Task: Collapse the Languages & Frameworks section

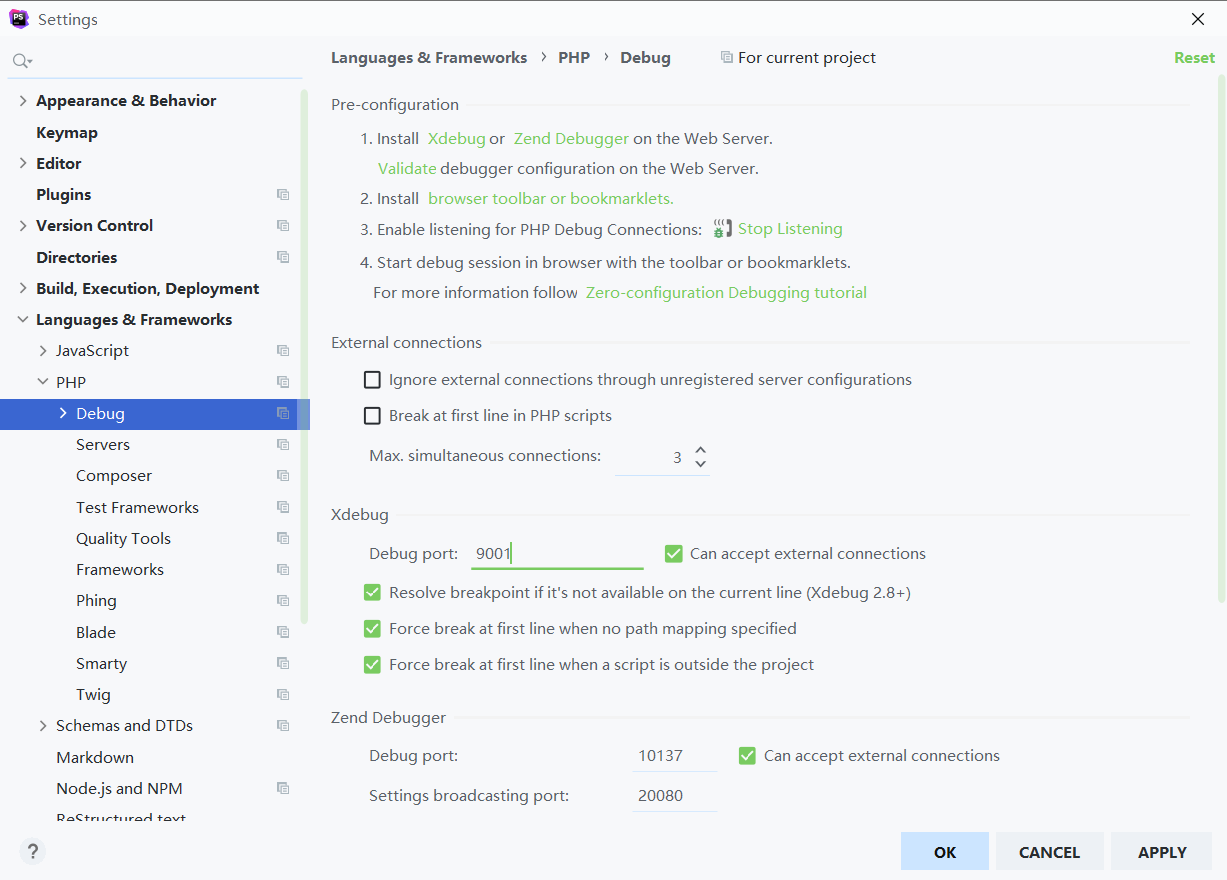Action: click(23, 320)
